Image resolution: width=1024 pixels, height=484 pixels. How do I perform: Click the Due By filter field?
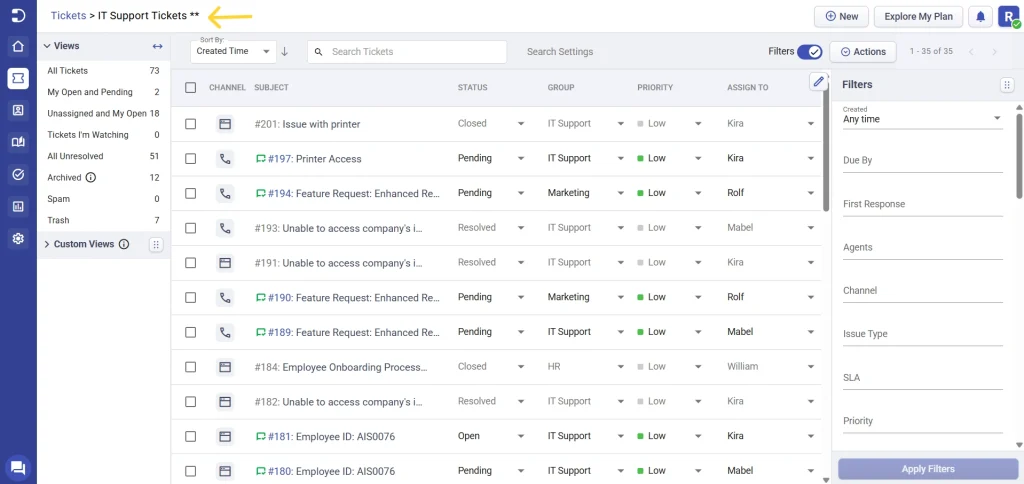922,161
